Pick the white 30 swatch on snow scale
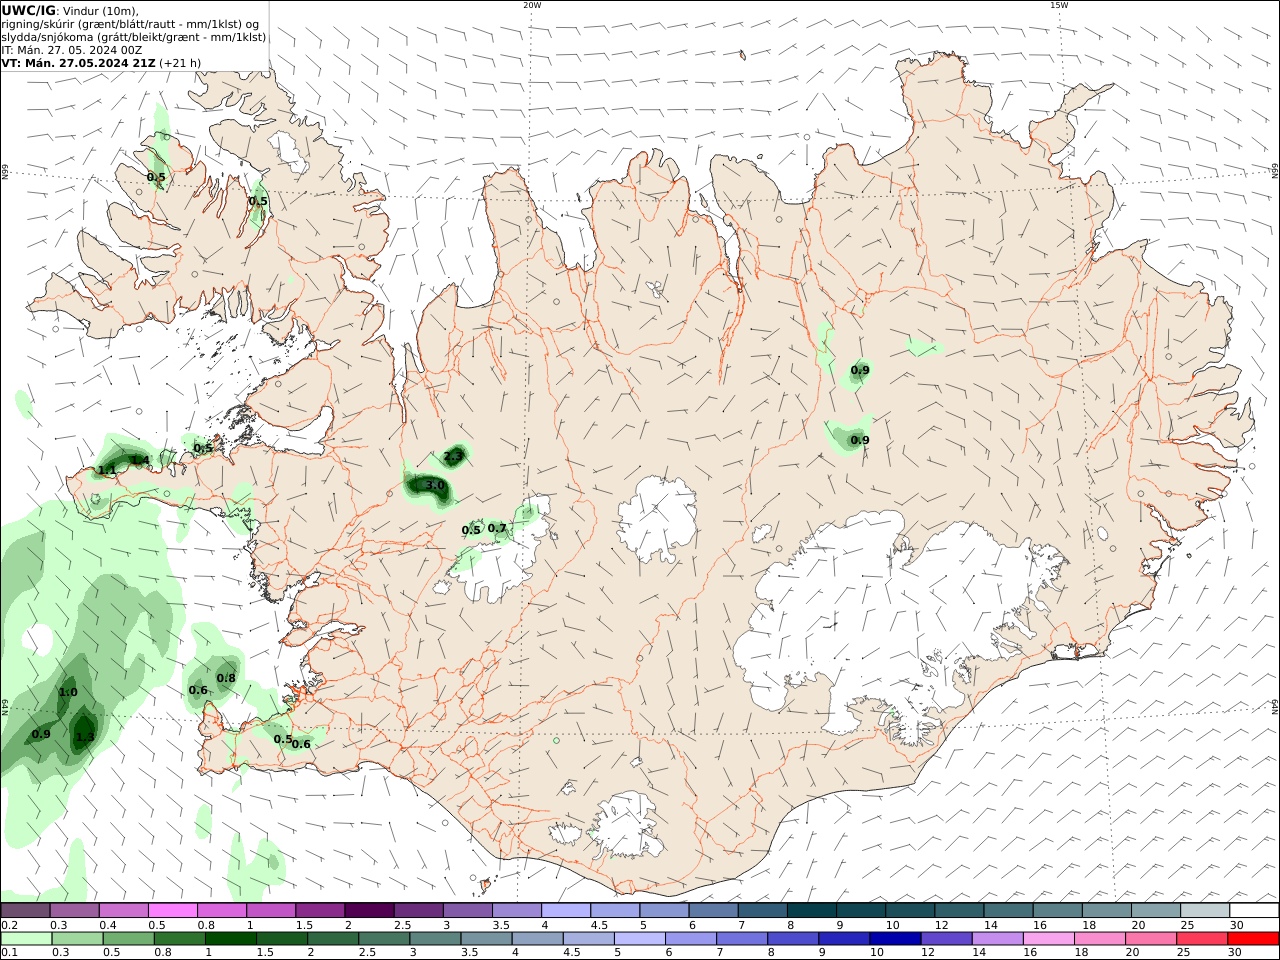The width and height of the screenshot is (1280, 960). tap(1254, 911)
